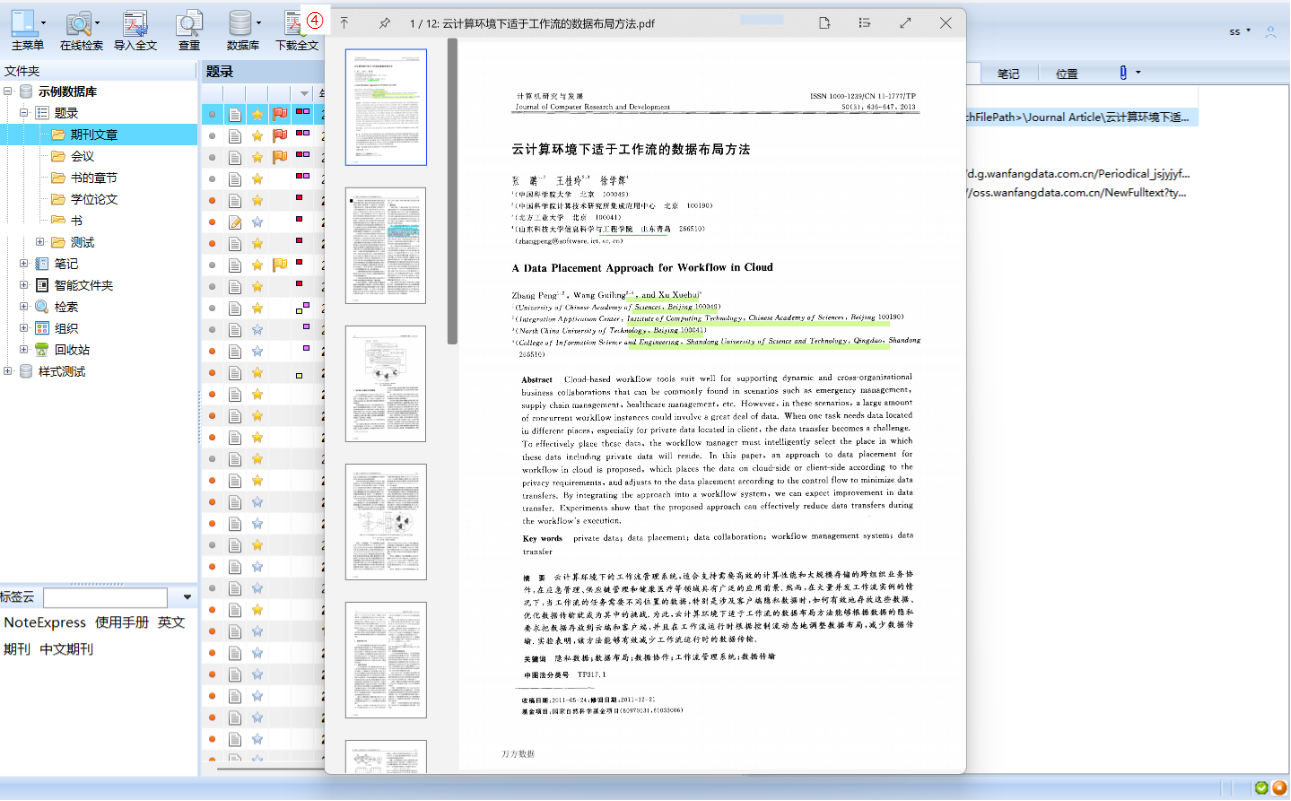The width and height of the screenshot is (1291, 801).
Task: Expand the 测试 folder node
Action: click(x=40, y=242)
